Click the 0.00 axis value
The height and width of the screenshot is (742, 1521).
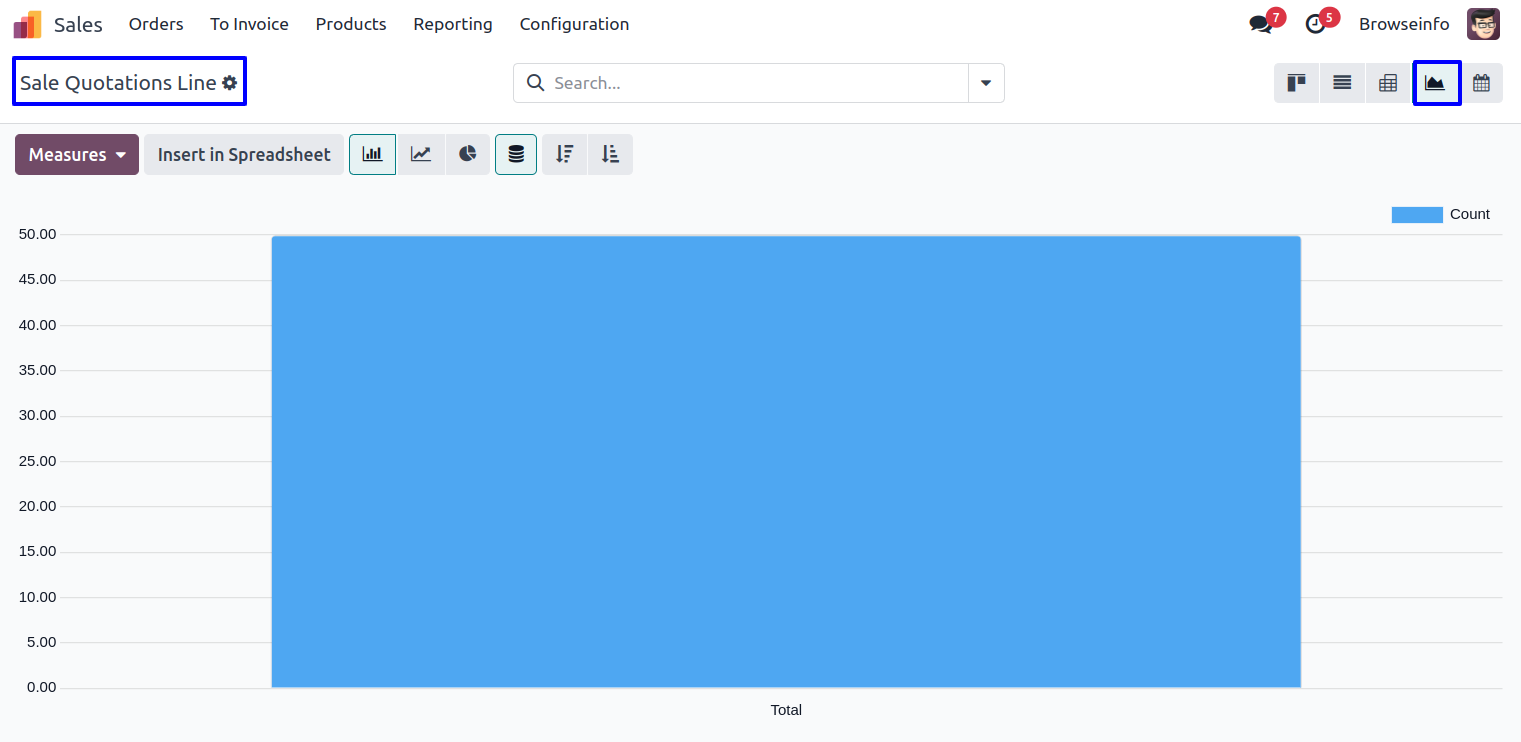[42, 687]
